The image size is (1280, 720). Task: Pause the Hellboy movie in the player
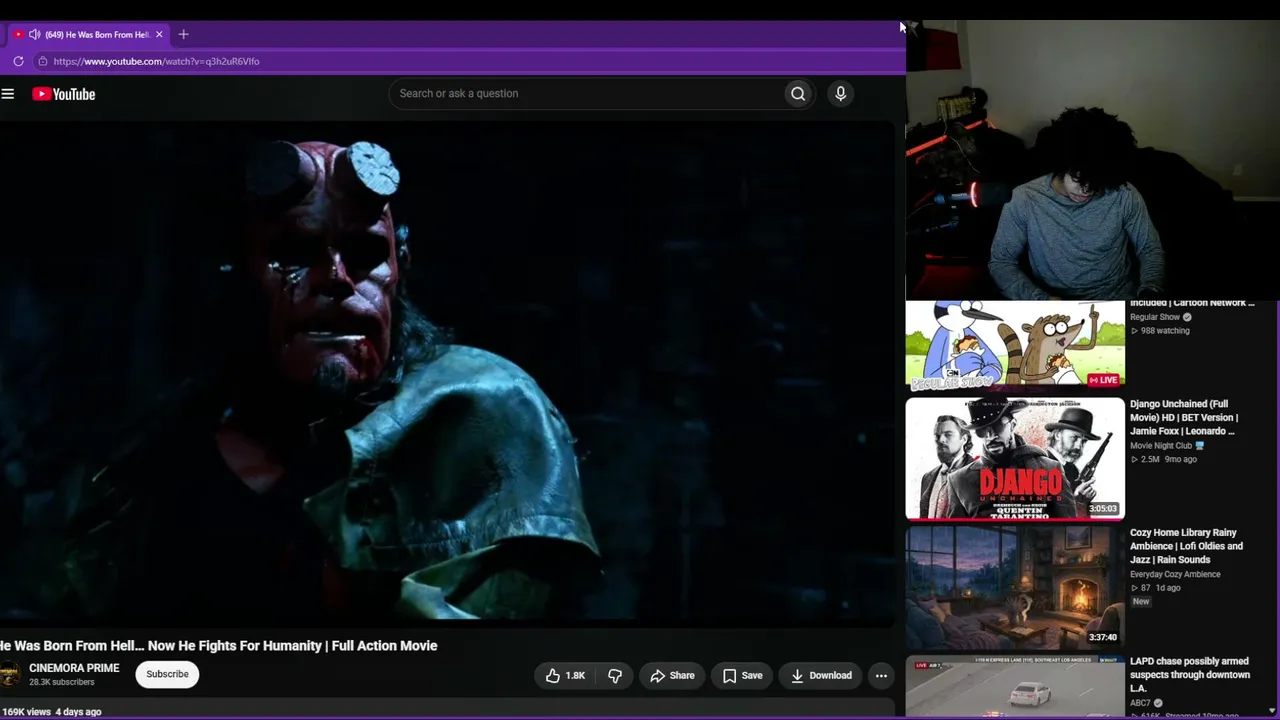click(x=447, y=374)
